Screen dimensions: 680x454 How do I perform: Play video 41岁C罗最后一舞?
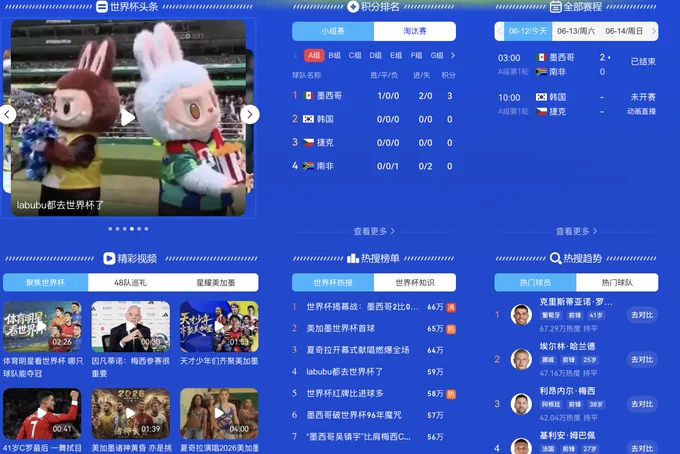click(x=42, y=414)
